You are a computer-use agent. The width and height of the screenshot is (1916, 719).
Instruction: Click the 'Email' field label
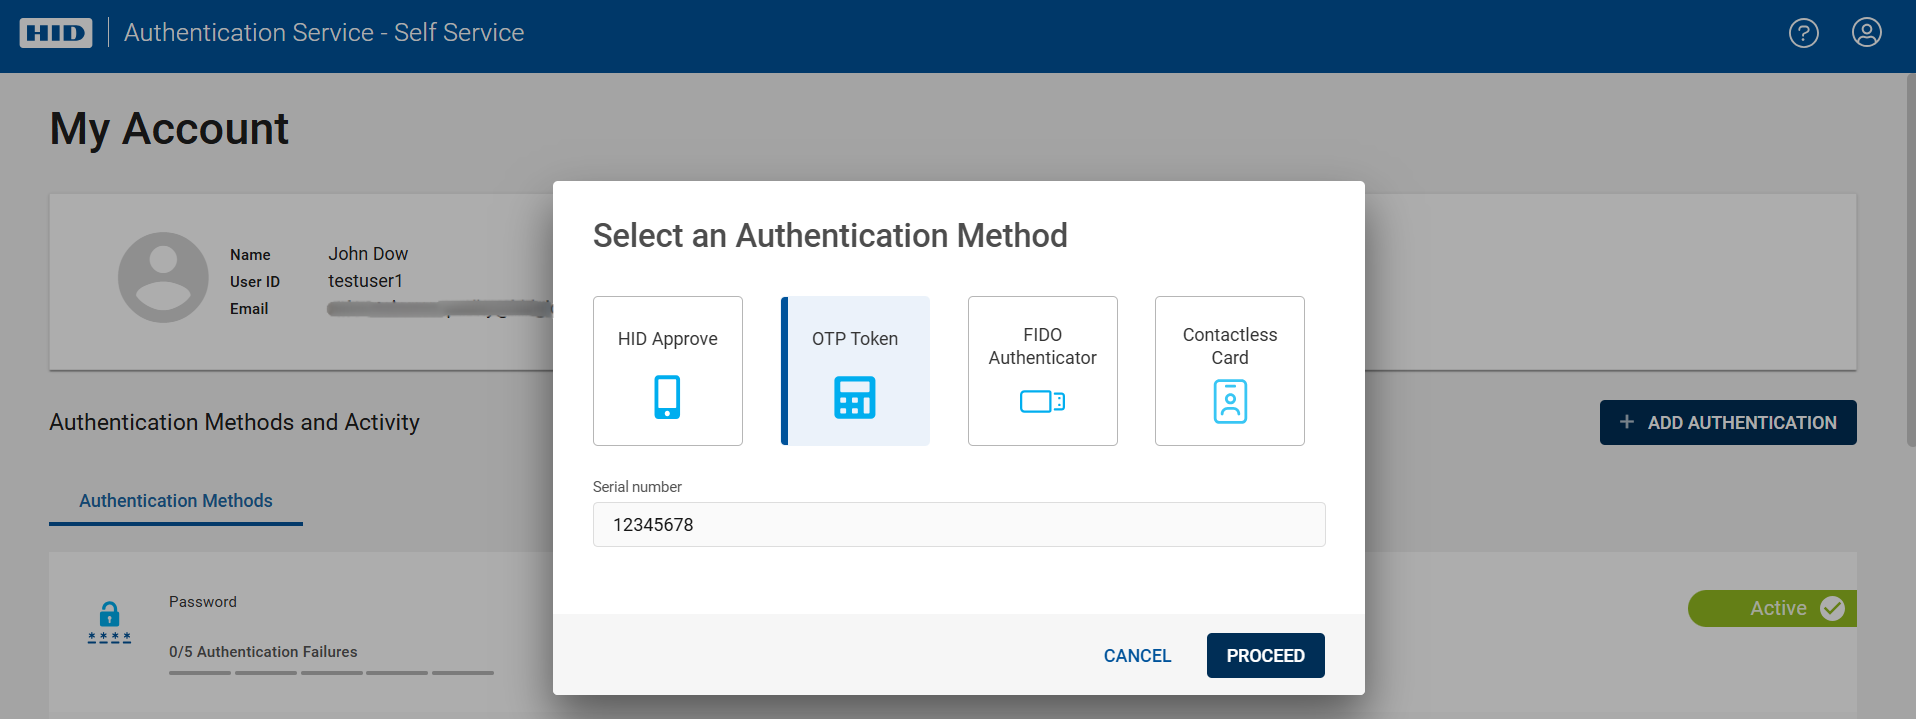coord(249,309)
